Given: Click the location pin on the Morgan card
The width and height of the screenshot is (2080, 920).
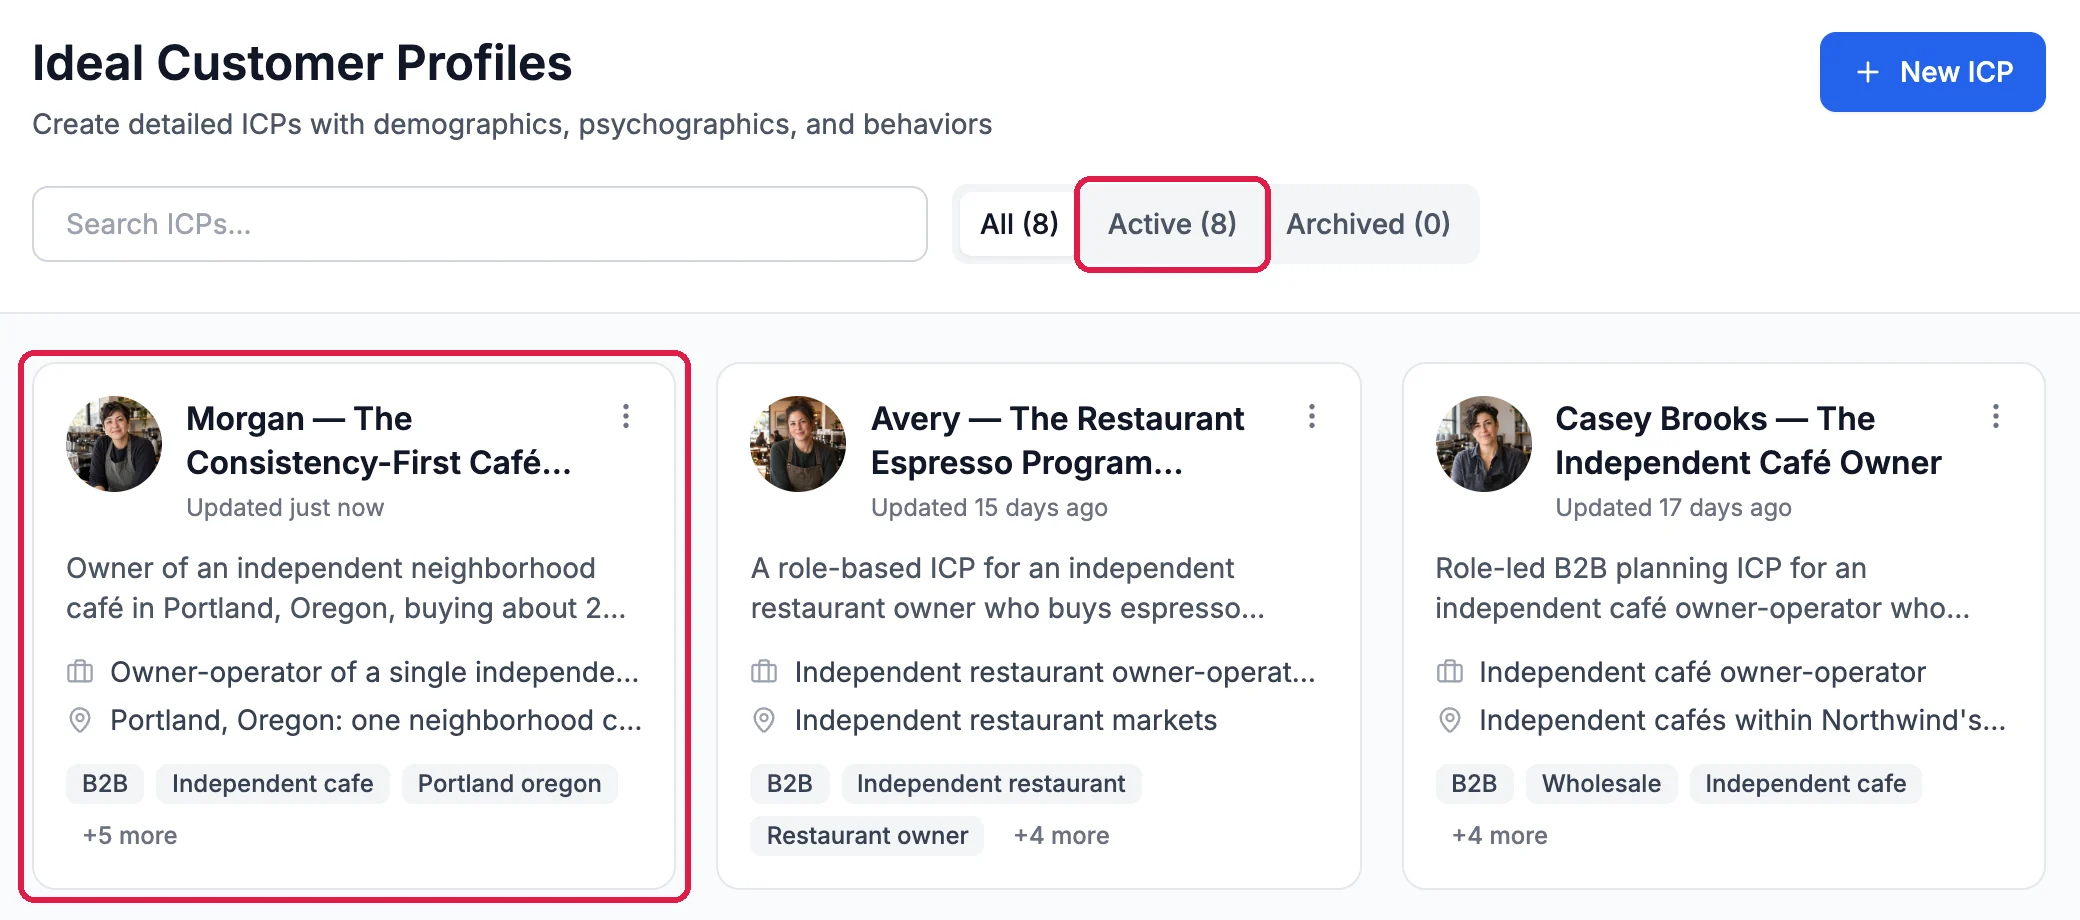Looking at the screenshot, I should tap(80, 720).
